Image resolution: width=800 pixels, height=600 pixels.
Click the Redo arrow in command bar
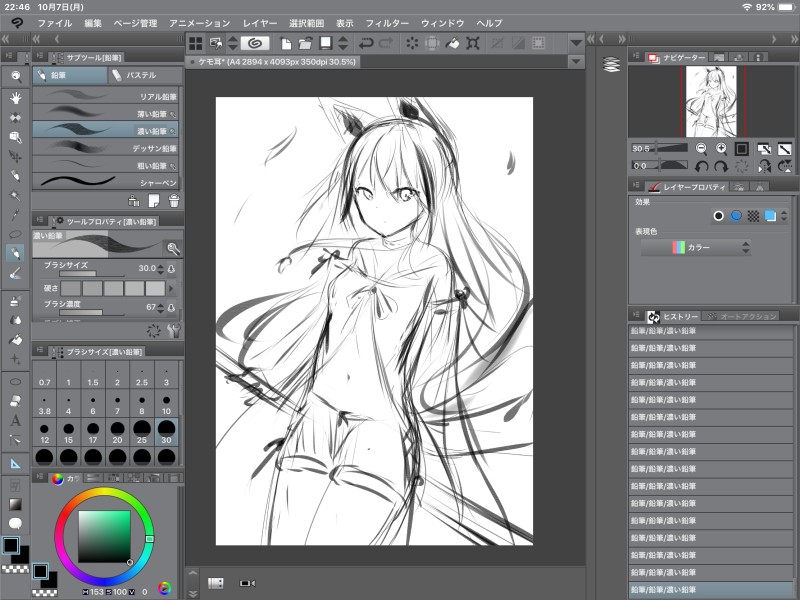pyautogui.click(x=386, y=43)
